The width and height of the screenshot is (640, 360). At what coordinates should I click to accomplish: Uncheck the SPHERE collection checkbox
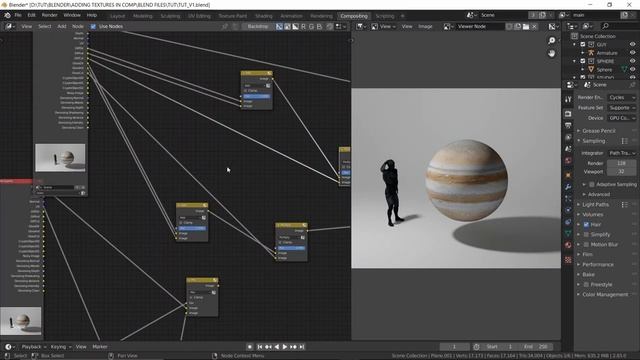click(x=583, y=61)
